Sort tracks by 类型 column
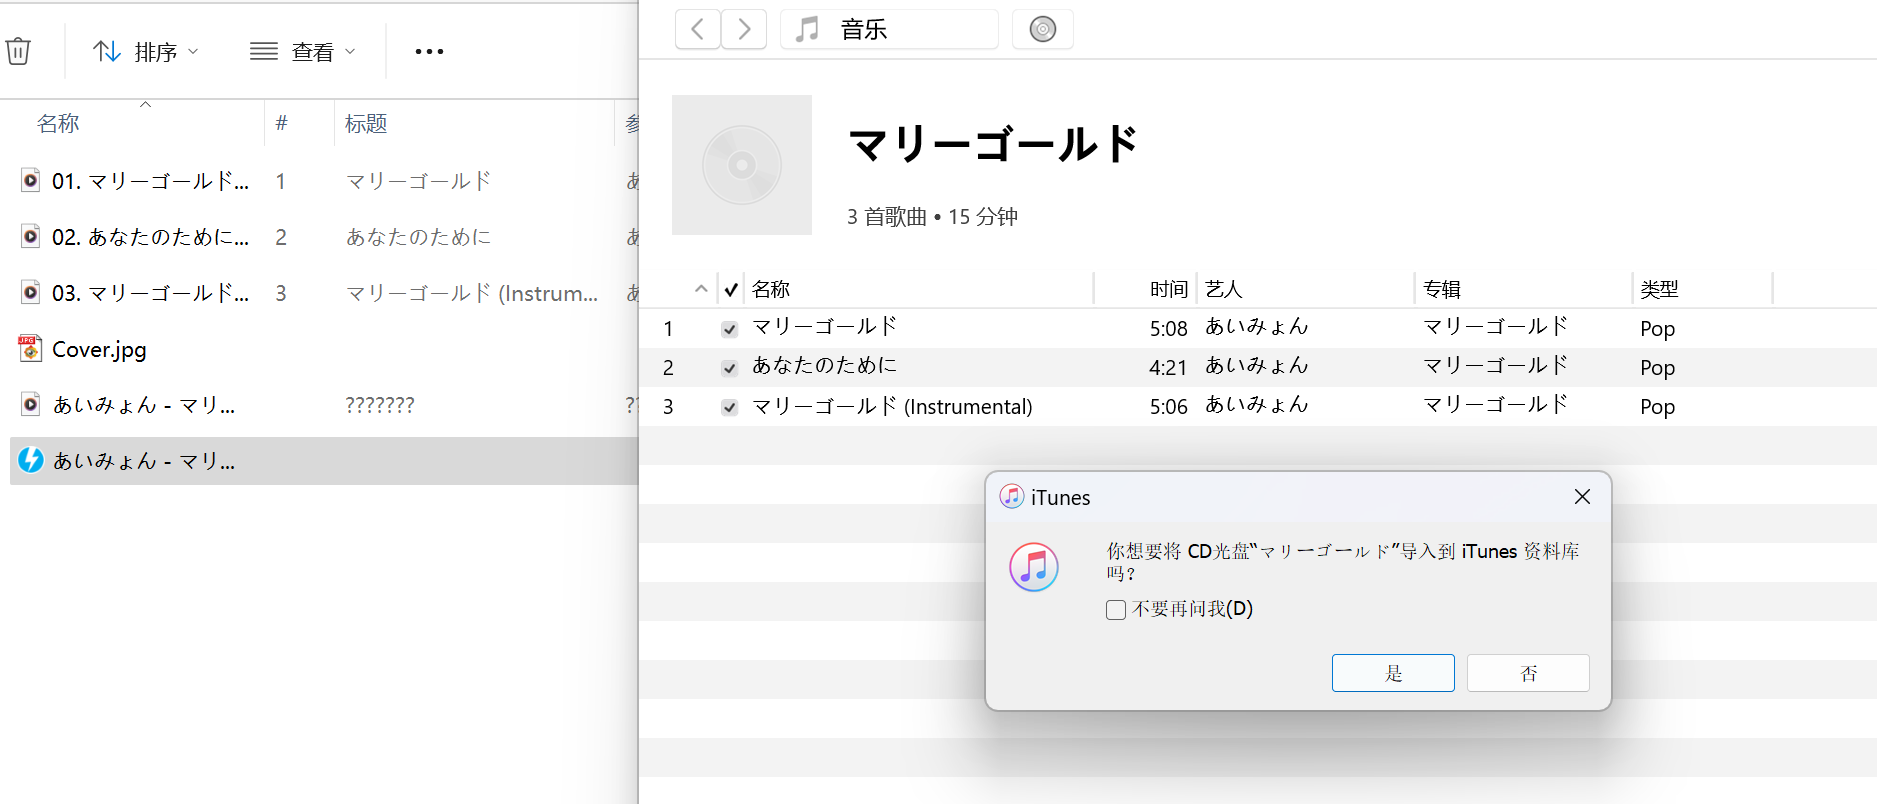The width and height of the screenshot is (1877, 804). pos(1659,289)
